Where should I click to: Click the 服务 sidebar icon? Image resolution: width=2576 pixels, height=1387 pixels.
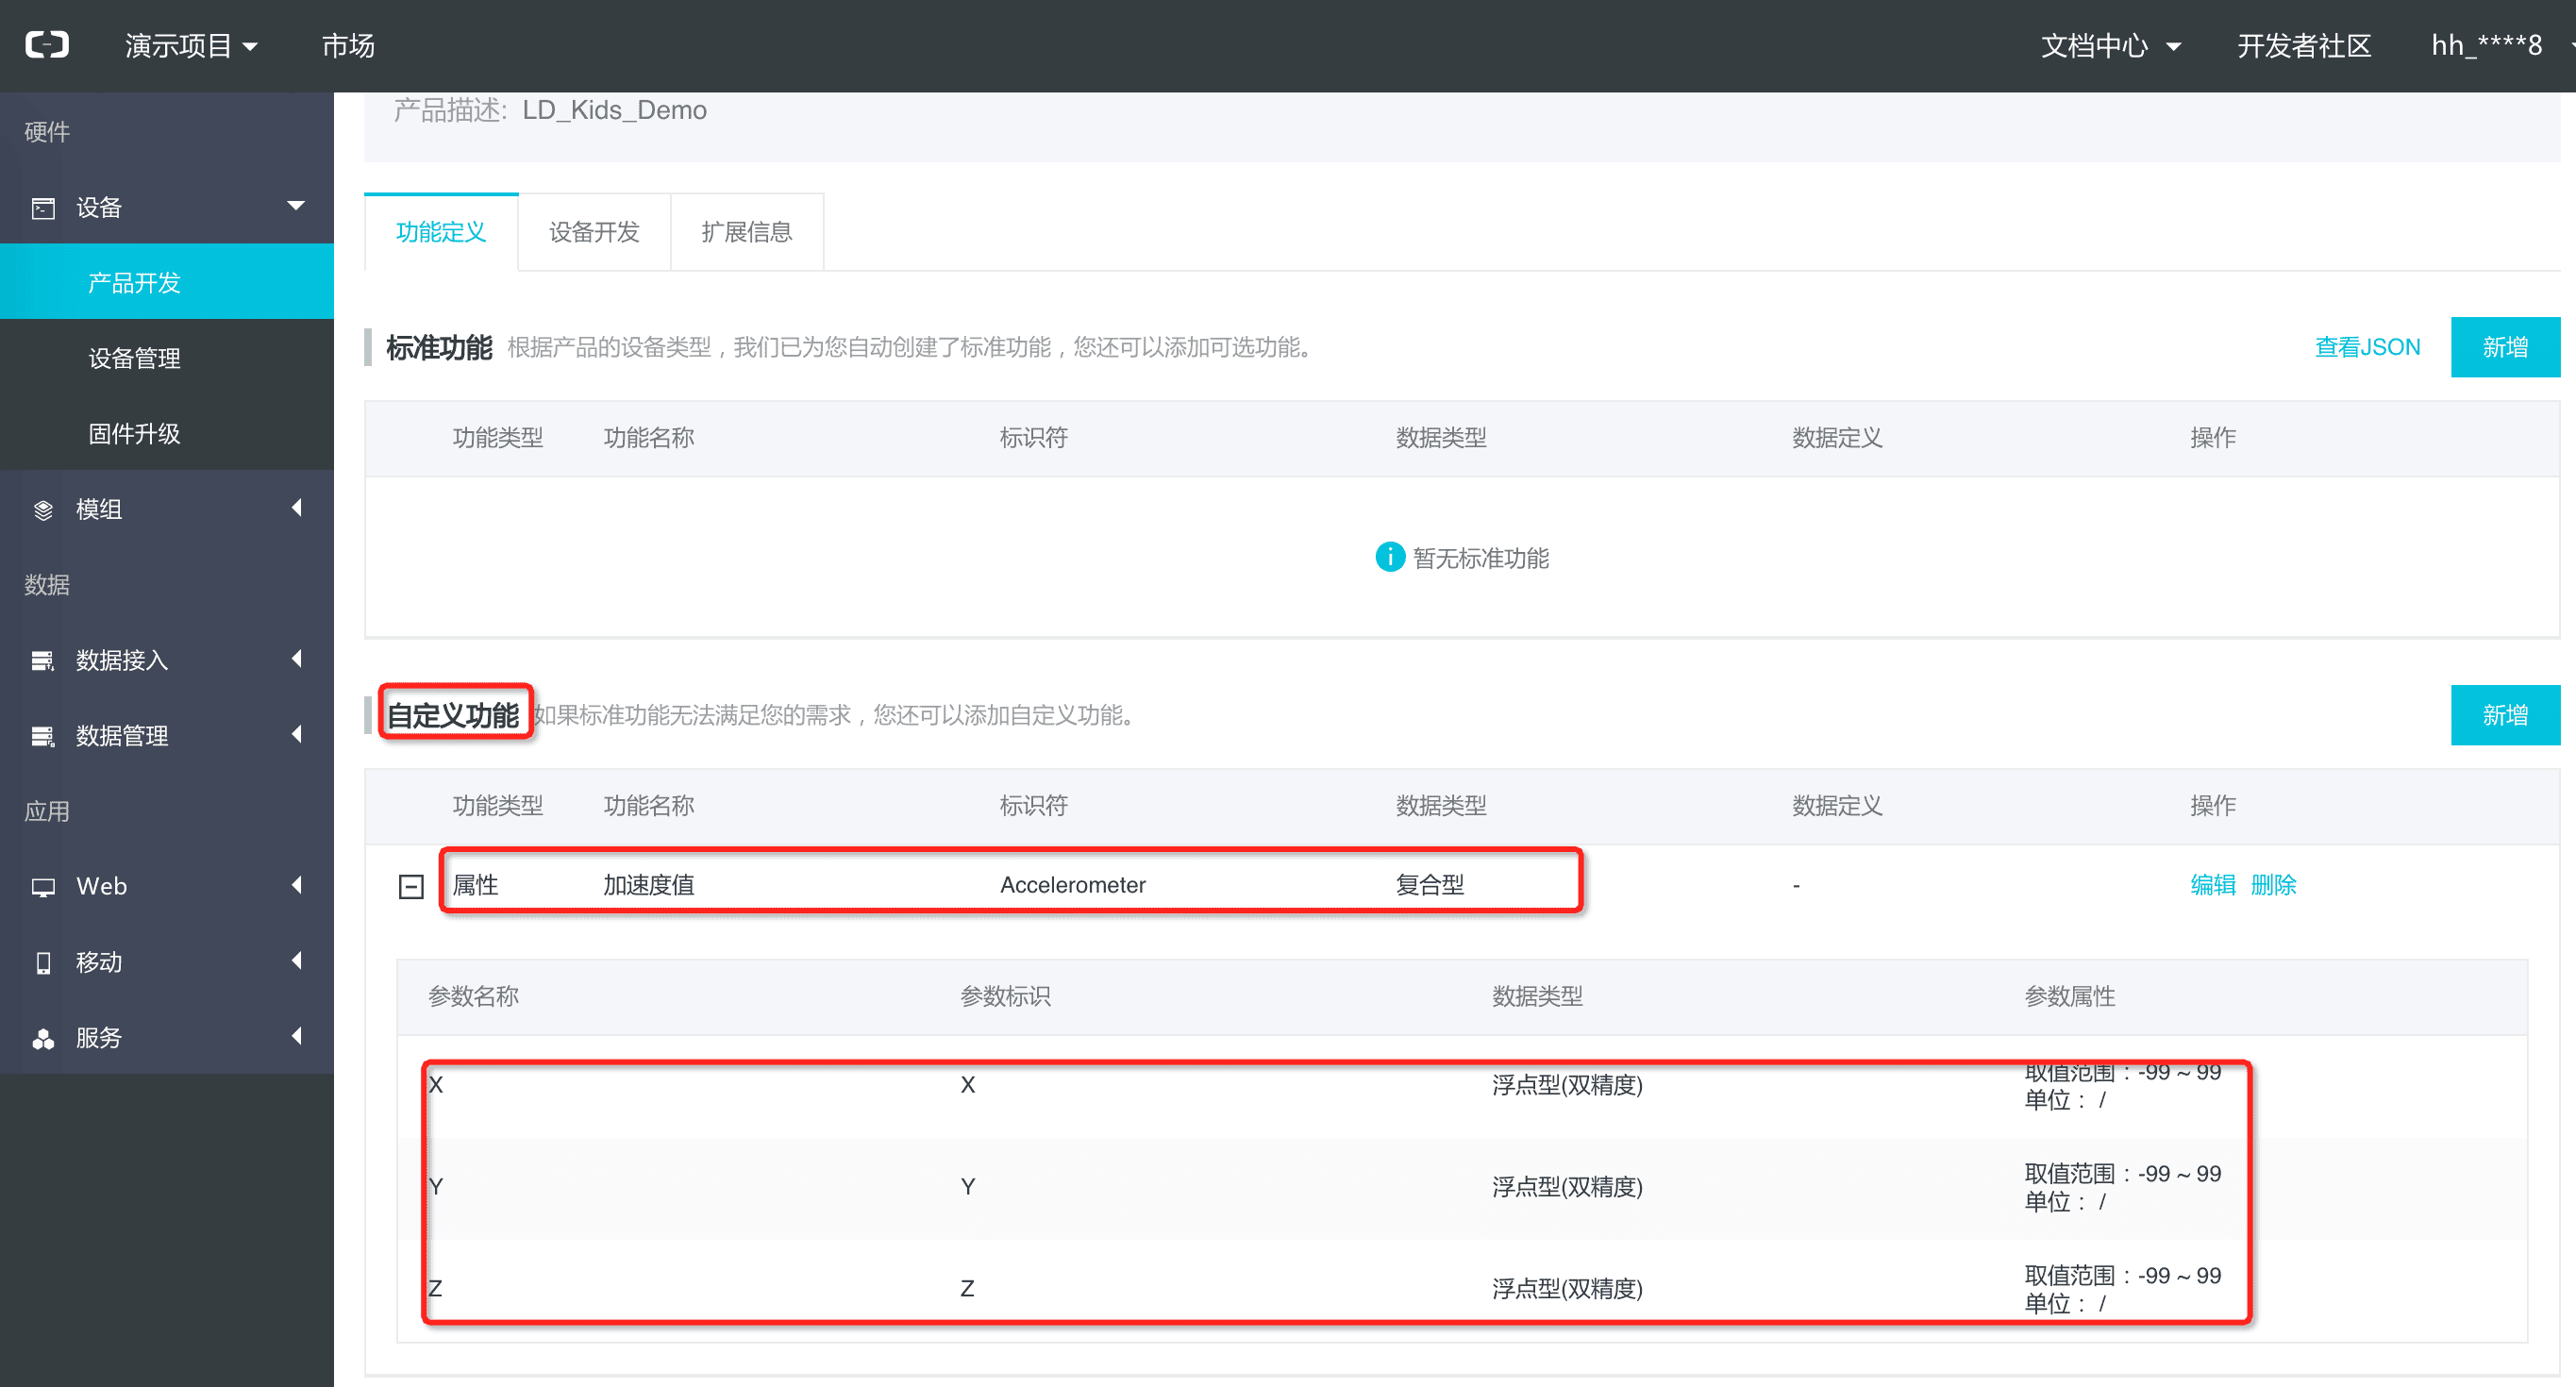coord(43,1038)
